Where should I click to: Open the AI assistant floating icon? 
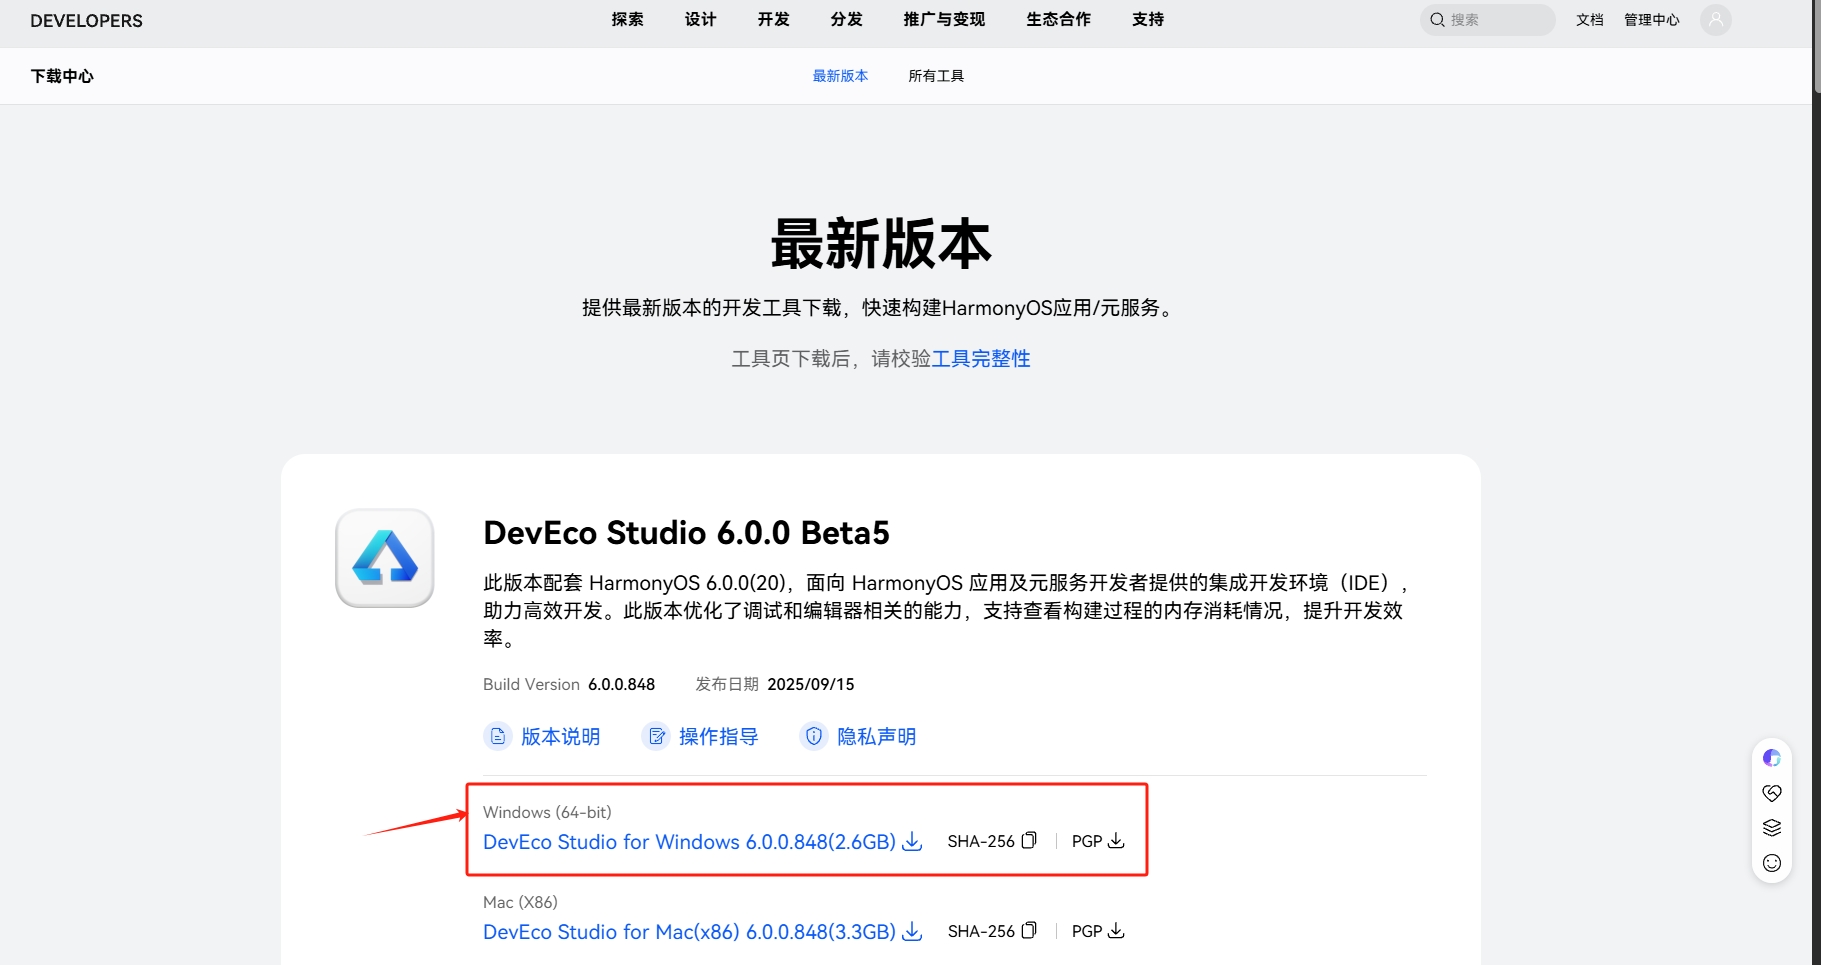pyautogui.click(x=1771, y=758)
